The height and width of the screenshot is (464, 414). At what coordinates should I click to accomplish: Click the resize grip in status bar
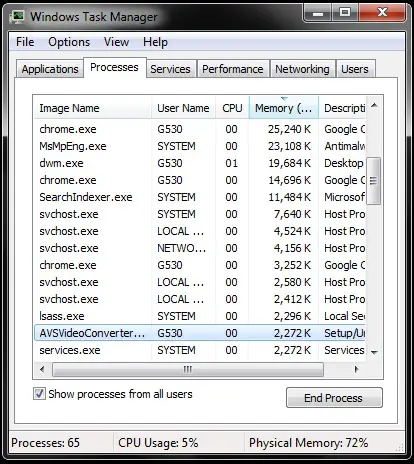coord(400,447)
